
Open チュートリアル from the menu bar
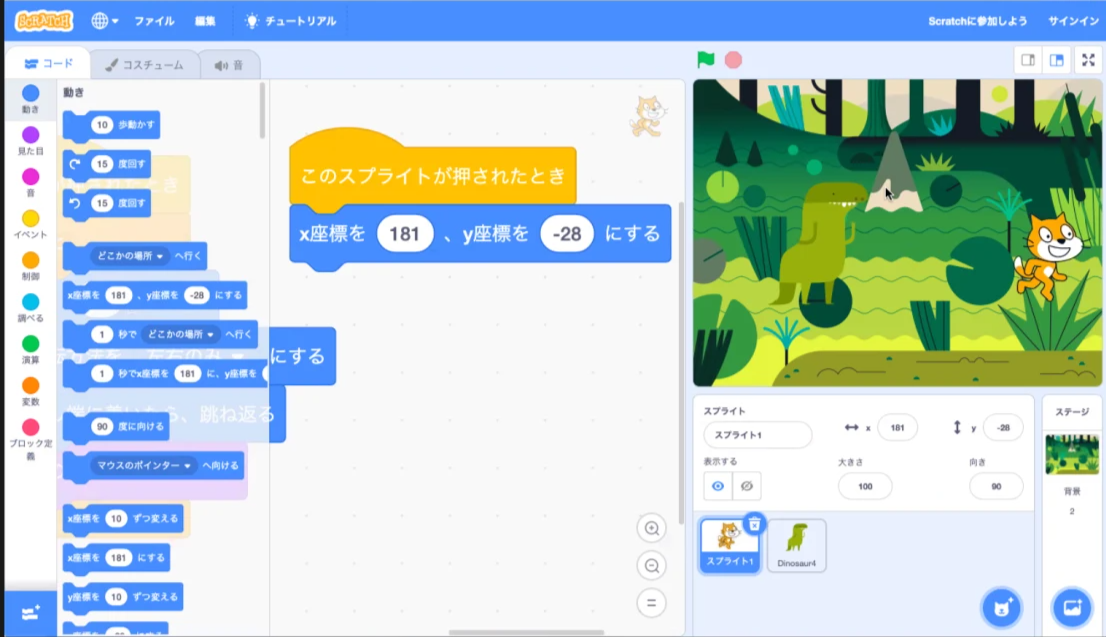click(291, 21)
